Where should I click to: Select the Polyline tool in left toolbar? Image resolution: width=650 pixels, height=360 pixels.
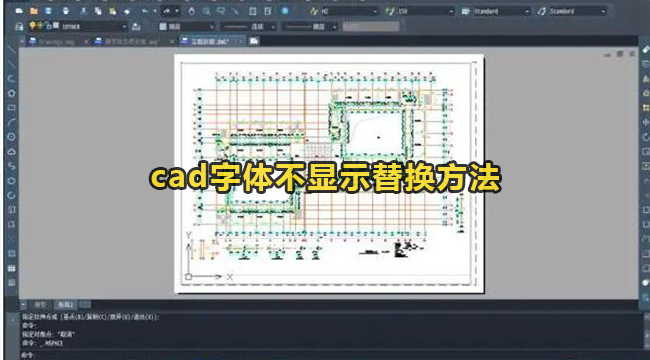pyautogui.click(x=12, y=78)
